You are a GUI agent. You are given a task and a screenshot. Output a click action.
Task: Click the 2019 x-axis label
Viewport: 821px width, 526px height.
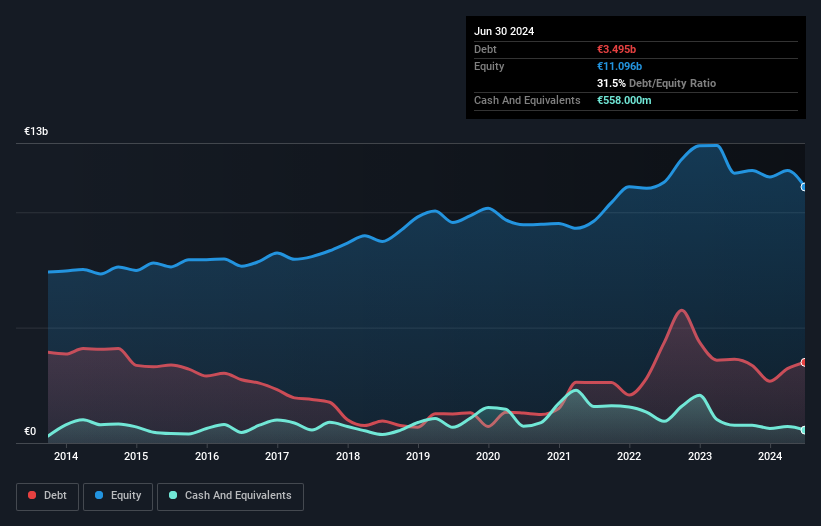click(418, 456)
